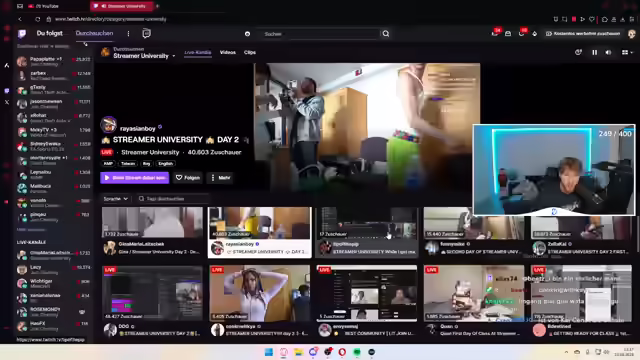
Task: Open the Opera browser taskbar icon
Action: tap(342, 352)
